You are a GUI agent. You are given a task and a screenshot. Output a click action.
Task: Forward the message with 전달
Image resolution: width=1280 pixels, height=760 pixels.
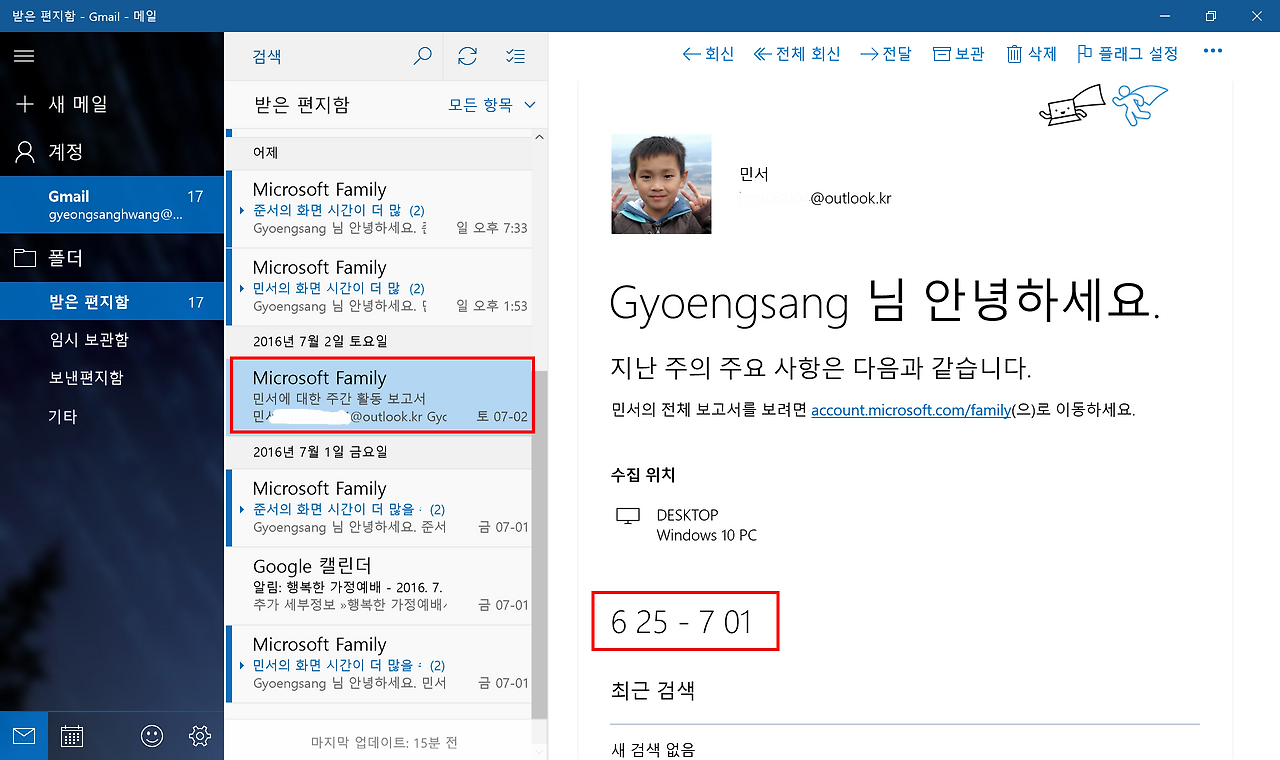(x=885, y=53)
